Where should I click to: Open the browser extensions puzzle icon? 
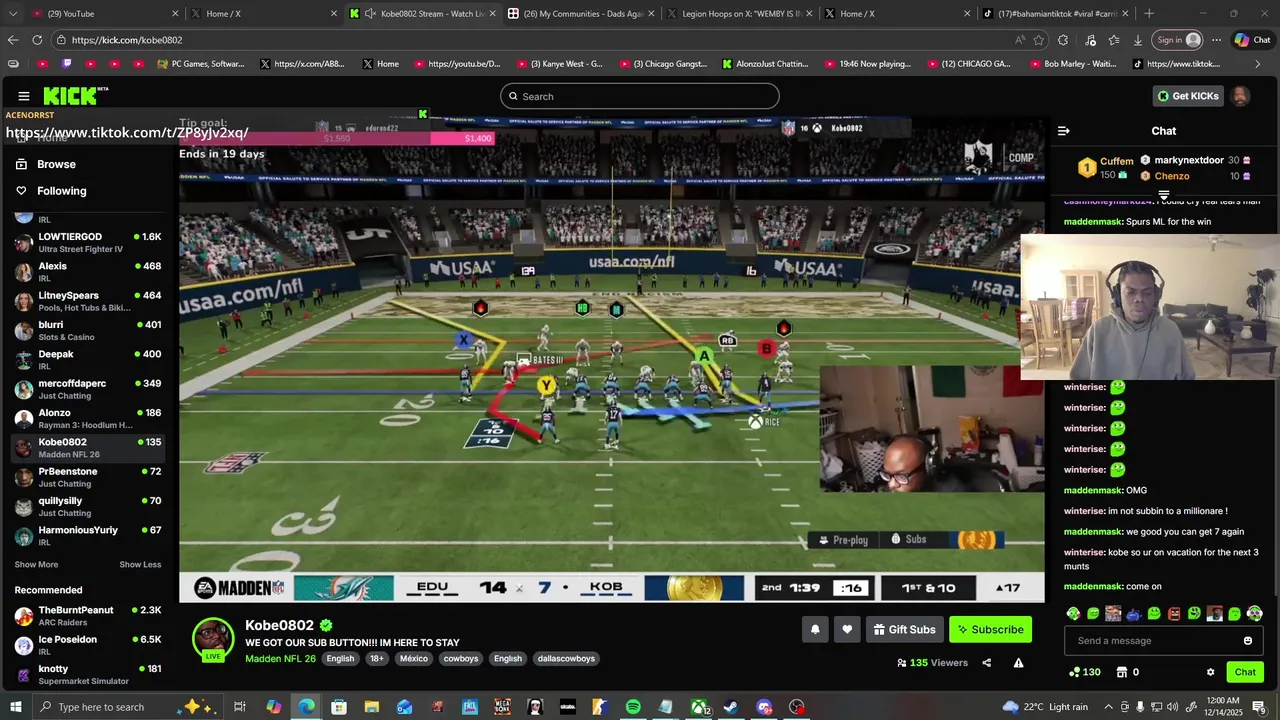[x=1063, y=40]
